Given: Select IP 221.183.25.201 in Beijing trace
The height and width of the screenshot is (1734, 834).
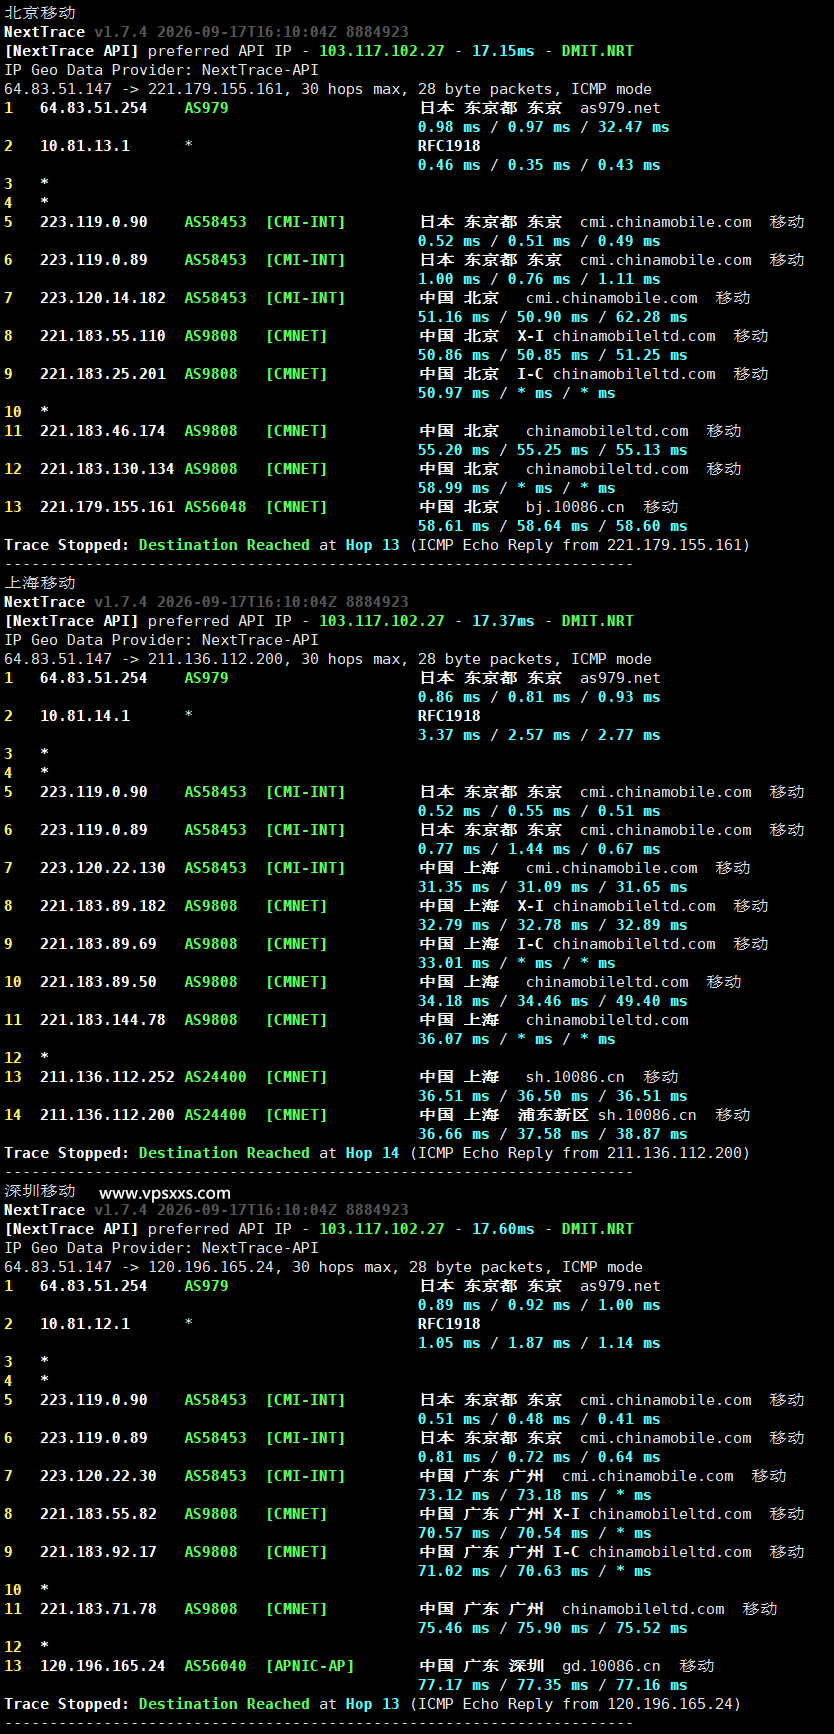Looking at the screenshot, I should 103,374.
